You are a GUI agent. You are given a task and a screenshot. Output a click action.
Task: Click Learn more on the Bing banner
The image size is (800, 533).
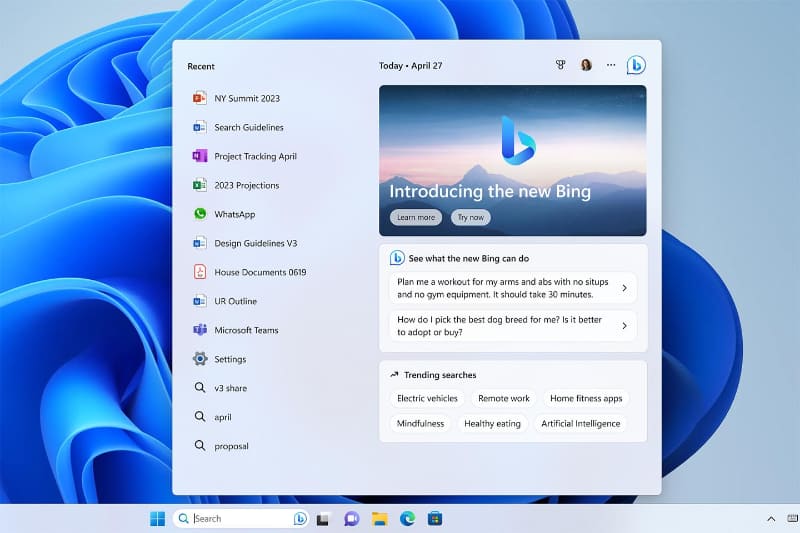tap(416, 217)
